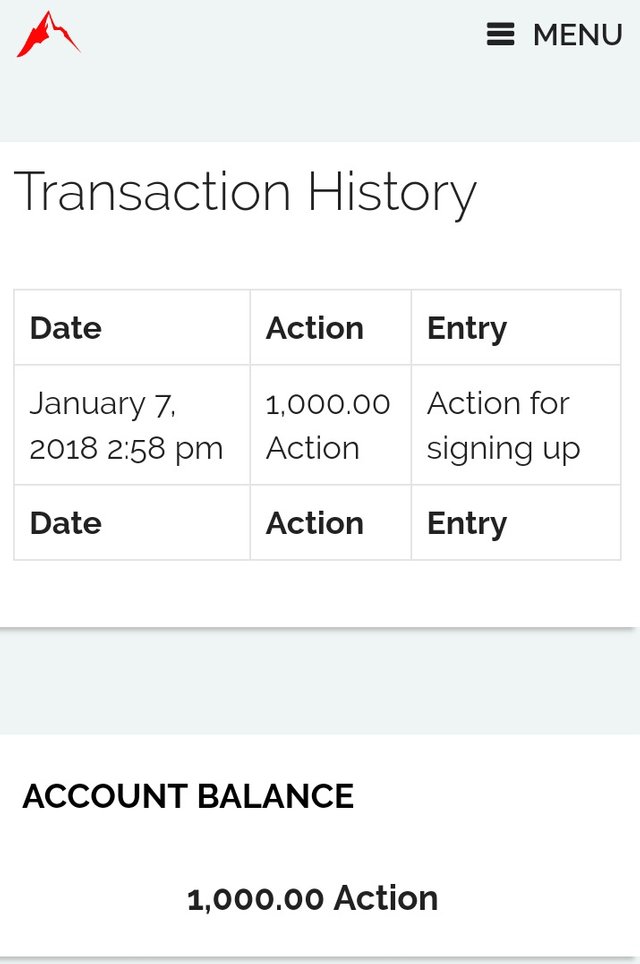The height and width of the screenshot is (964, 640).
Task: Click the ACCOUNT BALANCE heading
Action: pyautogui.click(x=188, y=796)
